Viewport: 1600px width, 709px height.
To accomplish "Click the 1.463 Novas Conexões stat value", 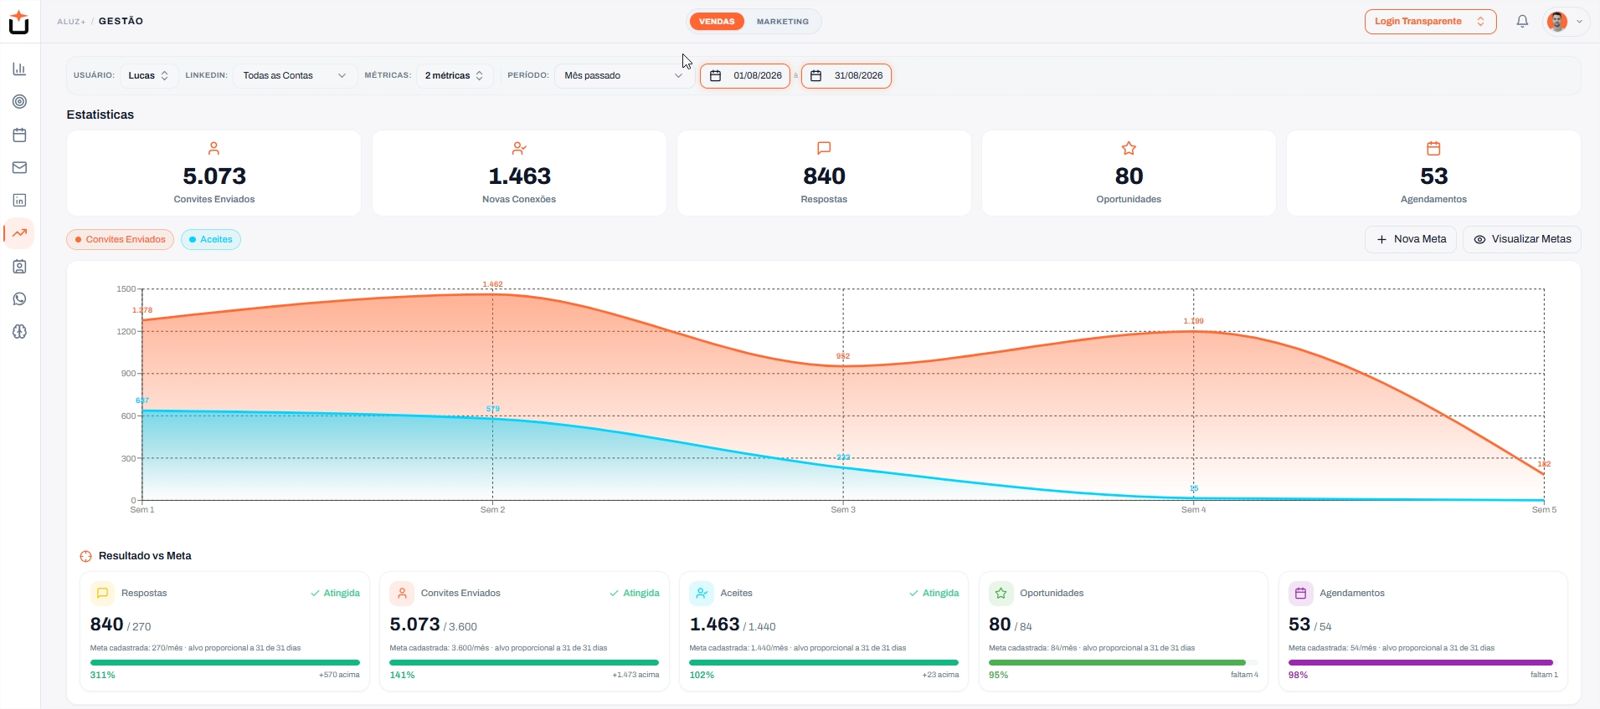I will tap(519, 176).
